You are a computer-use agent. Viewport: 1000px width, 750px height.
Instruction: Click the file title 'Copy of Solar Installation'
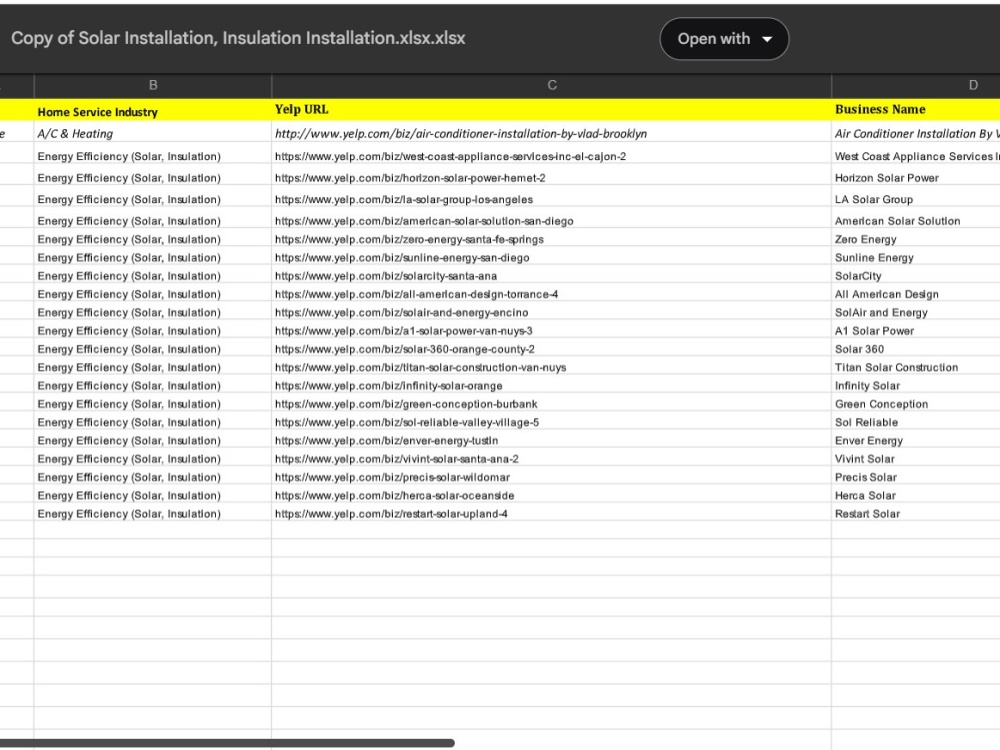[238, 38]
